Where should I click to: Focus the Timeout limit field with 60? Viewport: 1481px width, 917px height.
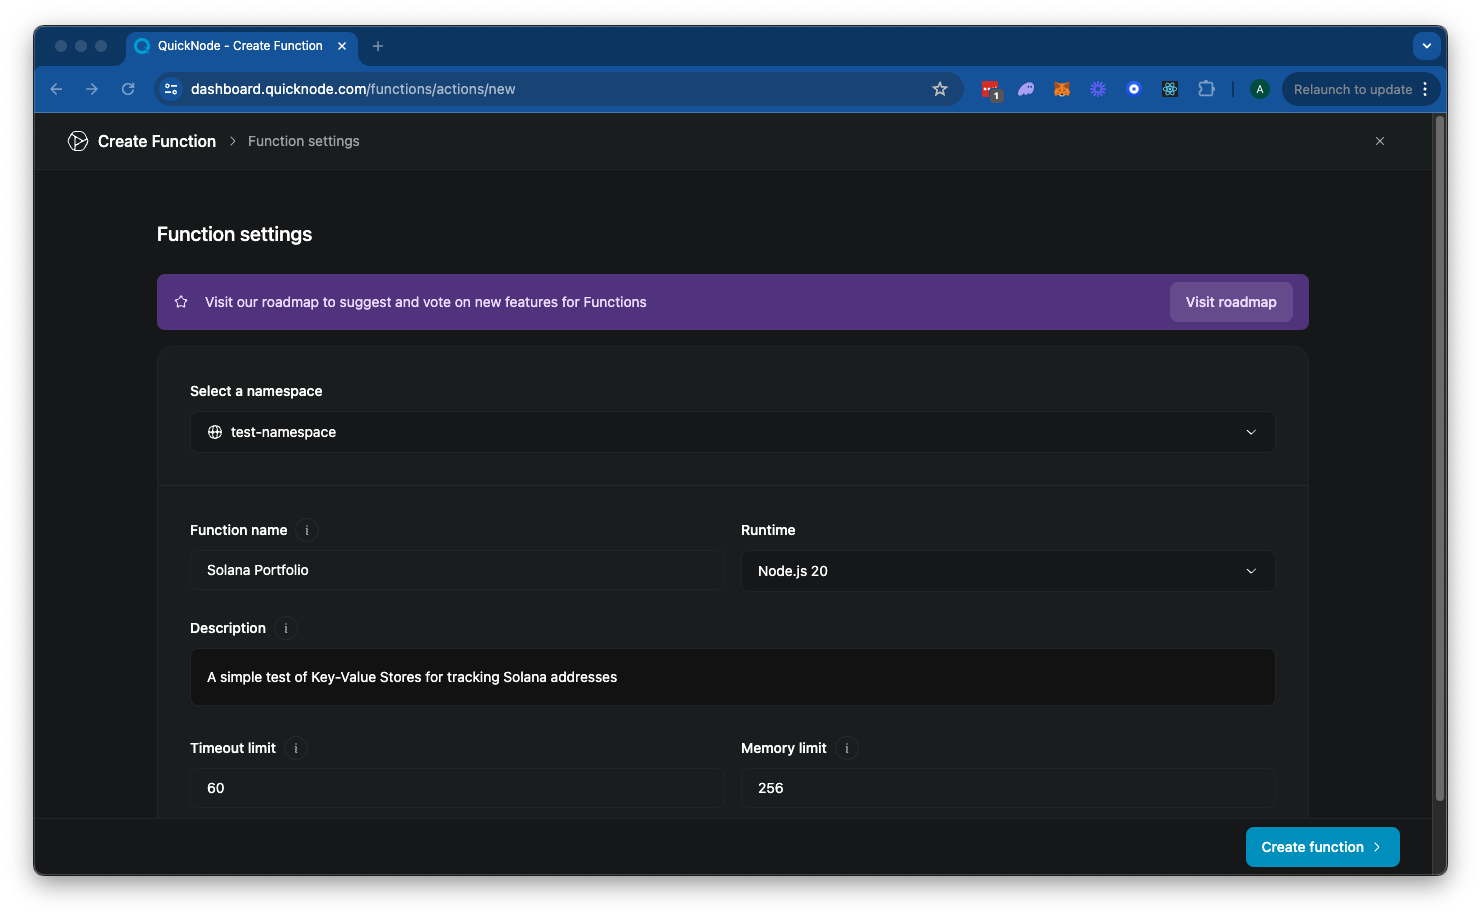click(x=457, y=788)
